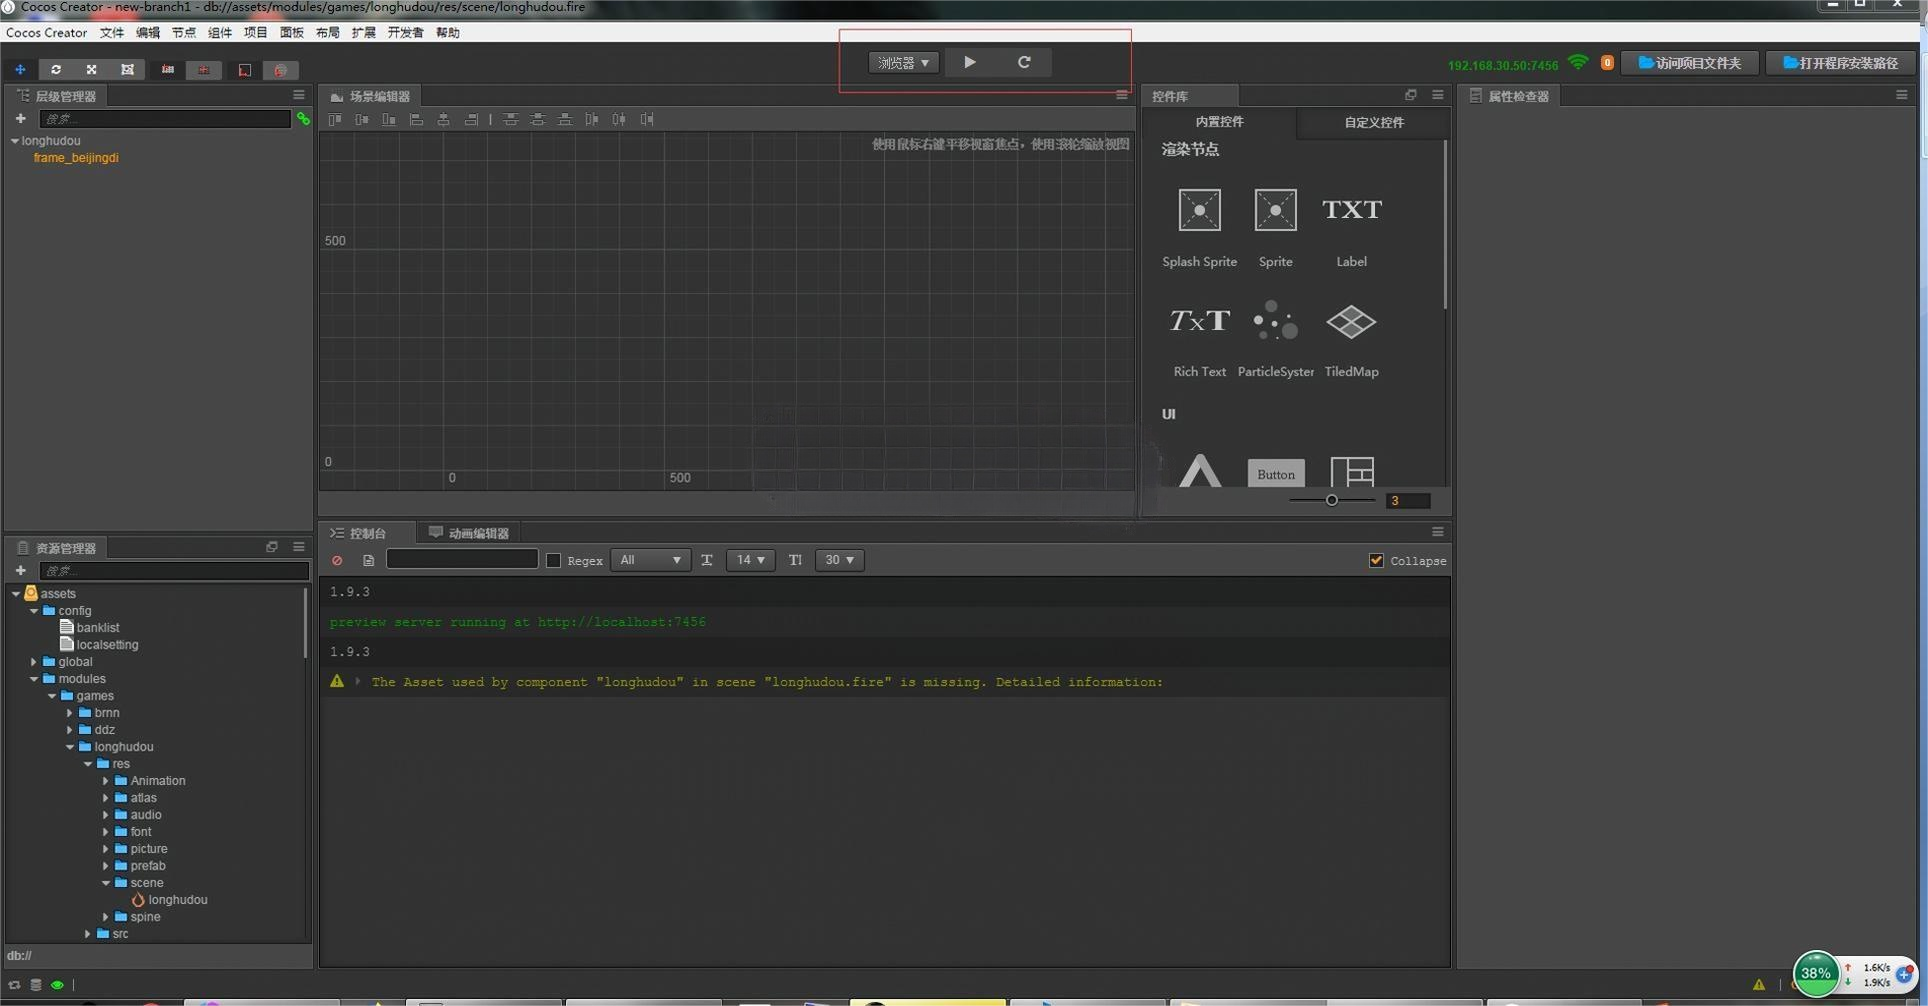Adjust the control library zoom slider

pos(1331,500)
